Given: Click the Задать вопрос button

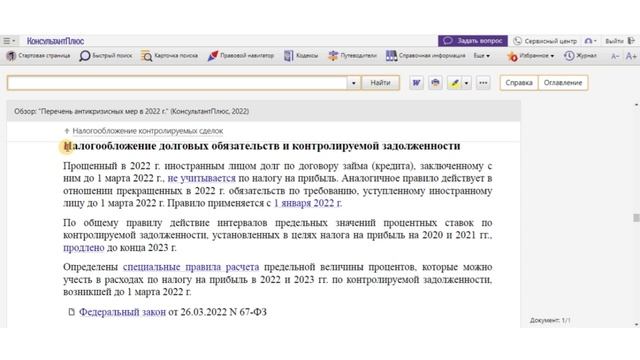Looking at the screenshot, I should [x=473, y=41].
